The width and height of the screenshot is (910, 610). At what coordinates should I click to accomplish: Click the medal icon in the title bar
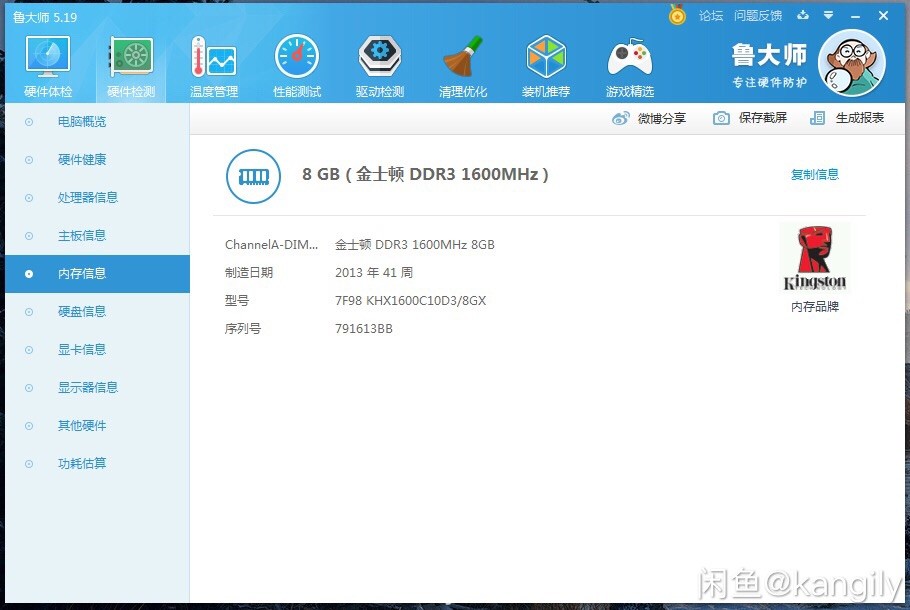677,15
